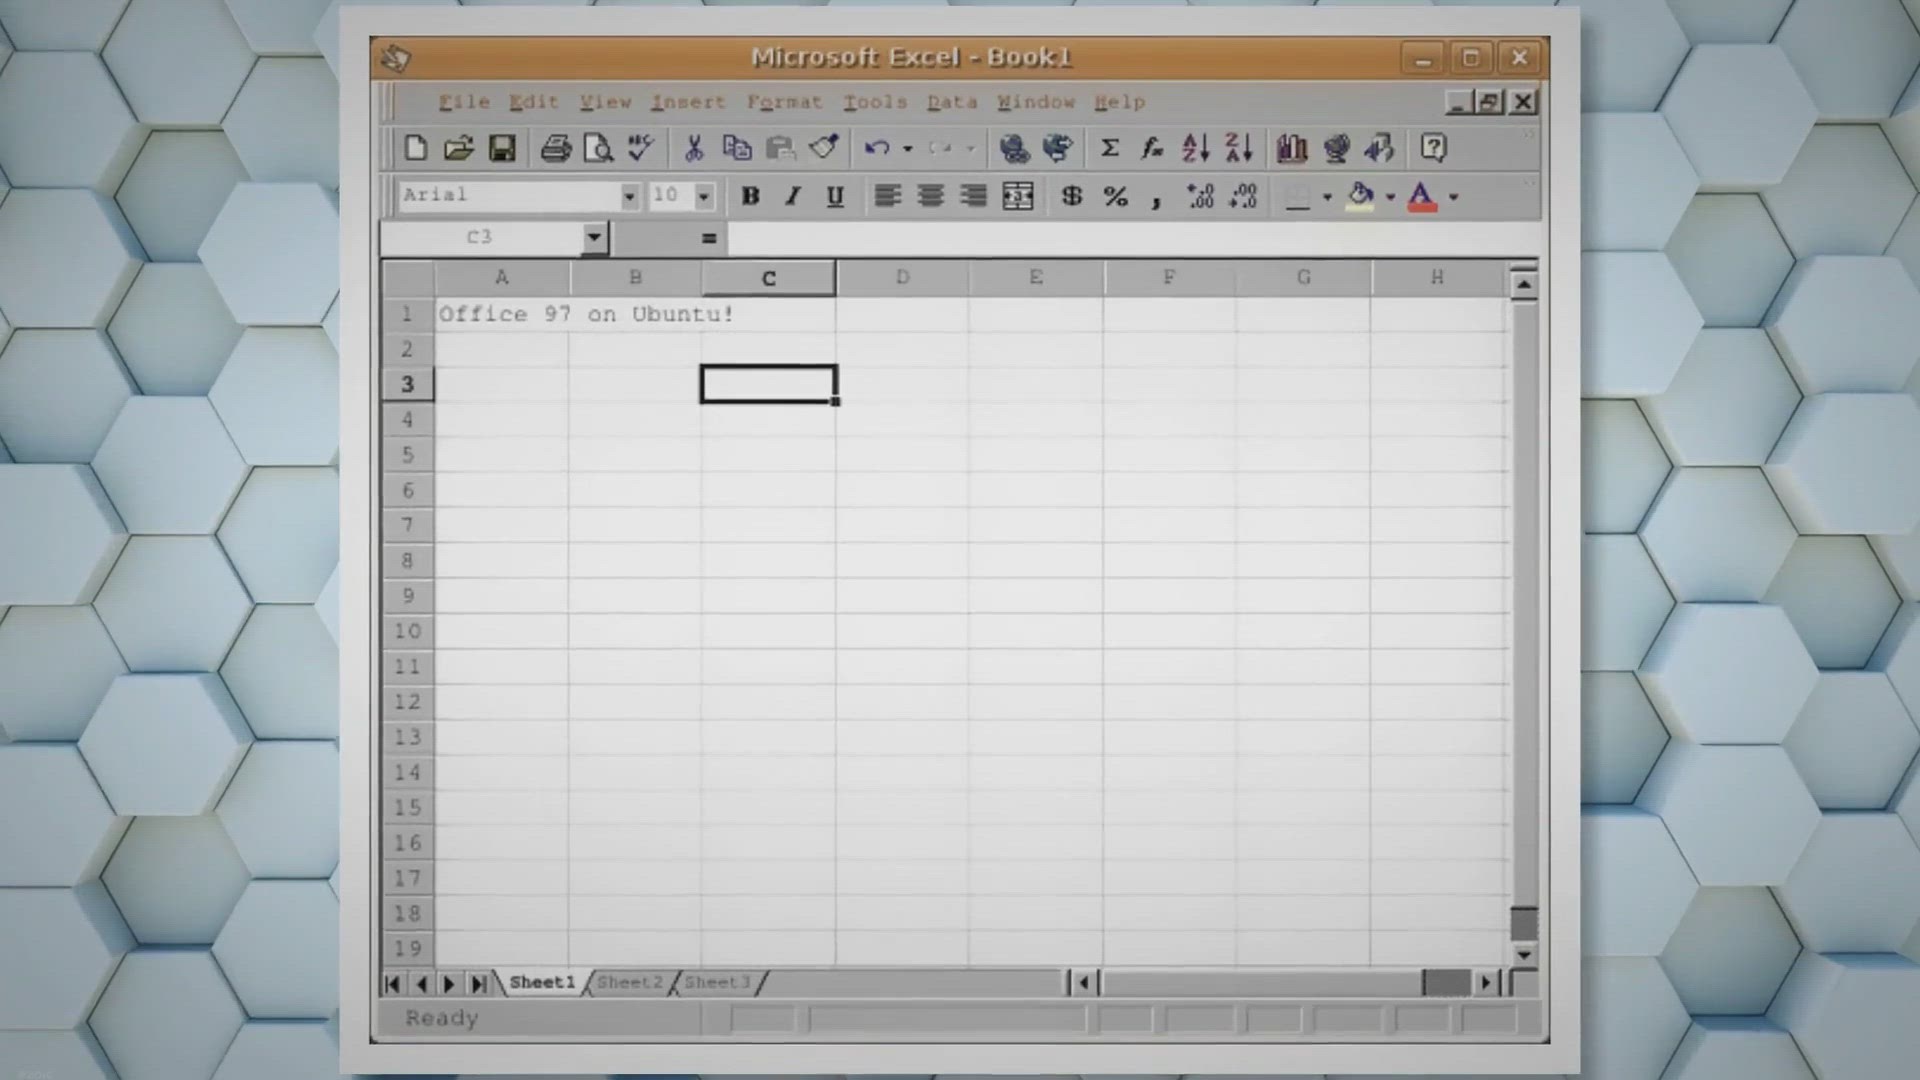Toggle Center alignment
The image size is (1920, 1080).
coord(930,196)
